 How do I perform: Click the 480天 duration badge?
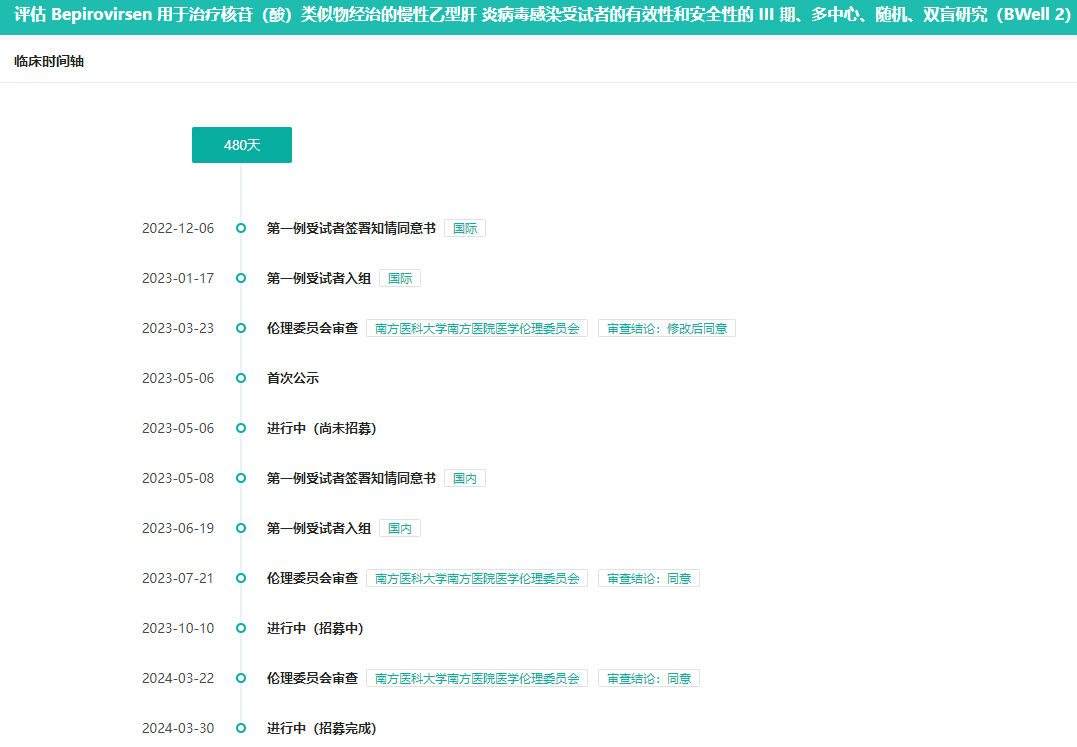pos(242,145)
